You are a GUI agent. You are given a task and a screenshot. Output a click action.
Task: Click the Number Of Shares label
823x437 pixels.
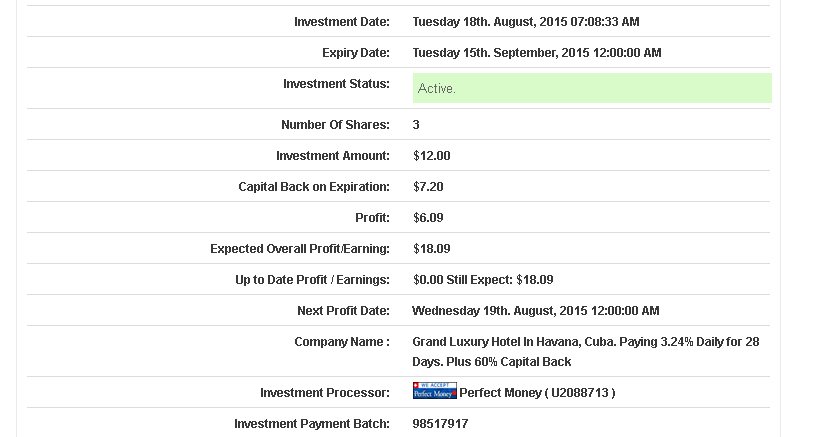335,125
